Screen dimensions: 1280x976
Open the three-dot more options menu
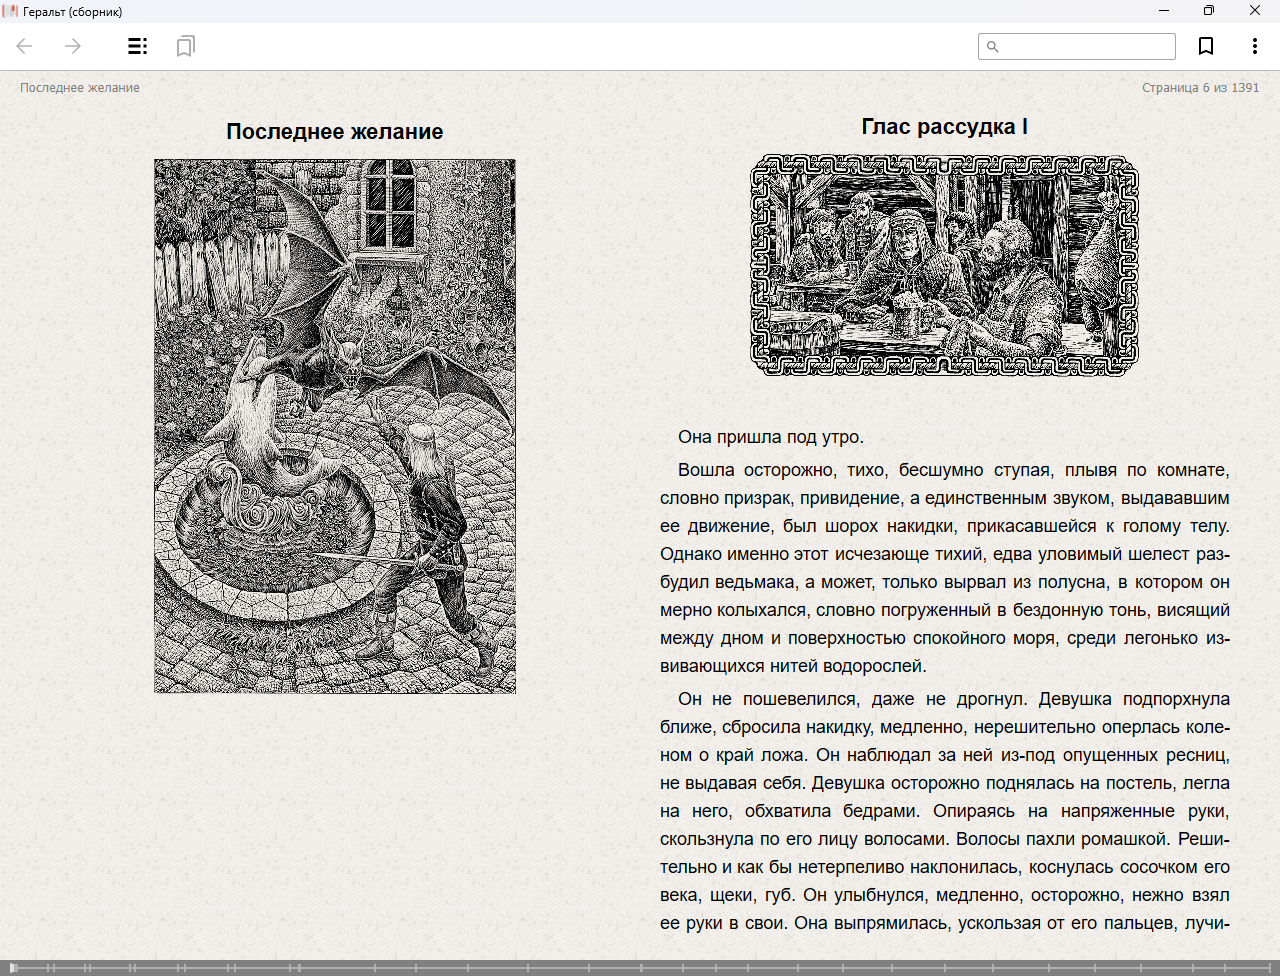point(1254,46)
